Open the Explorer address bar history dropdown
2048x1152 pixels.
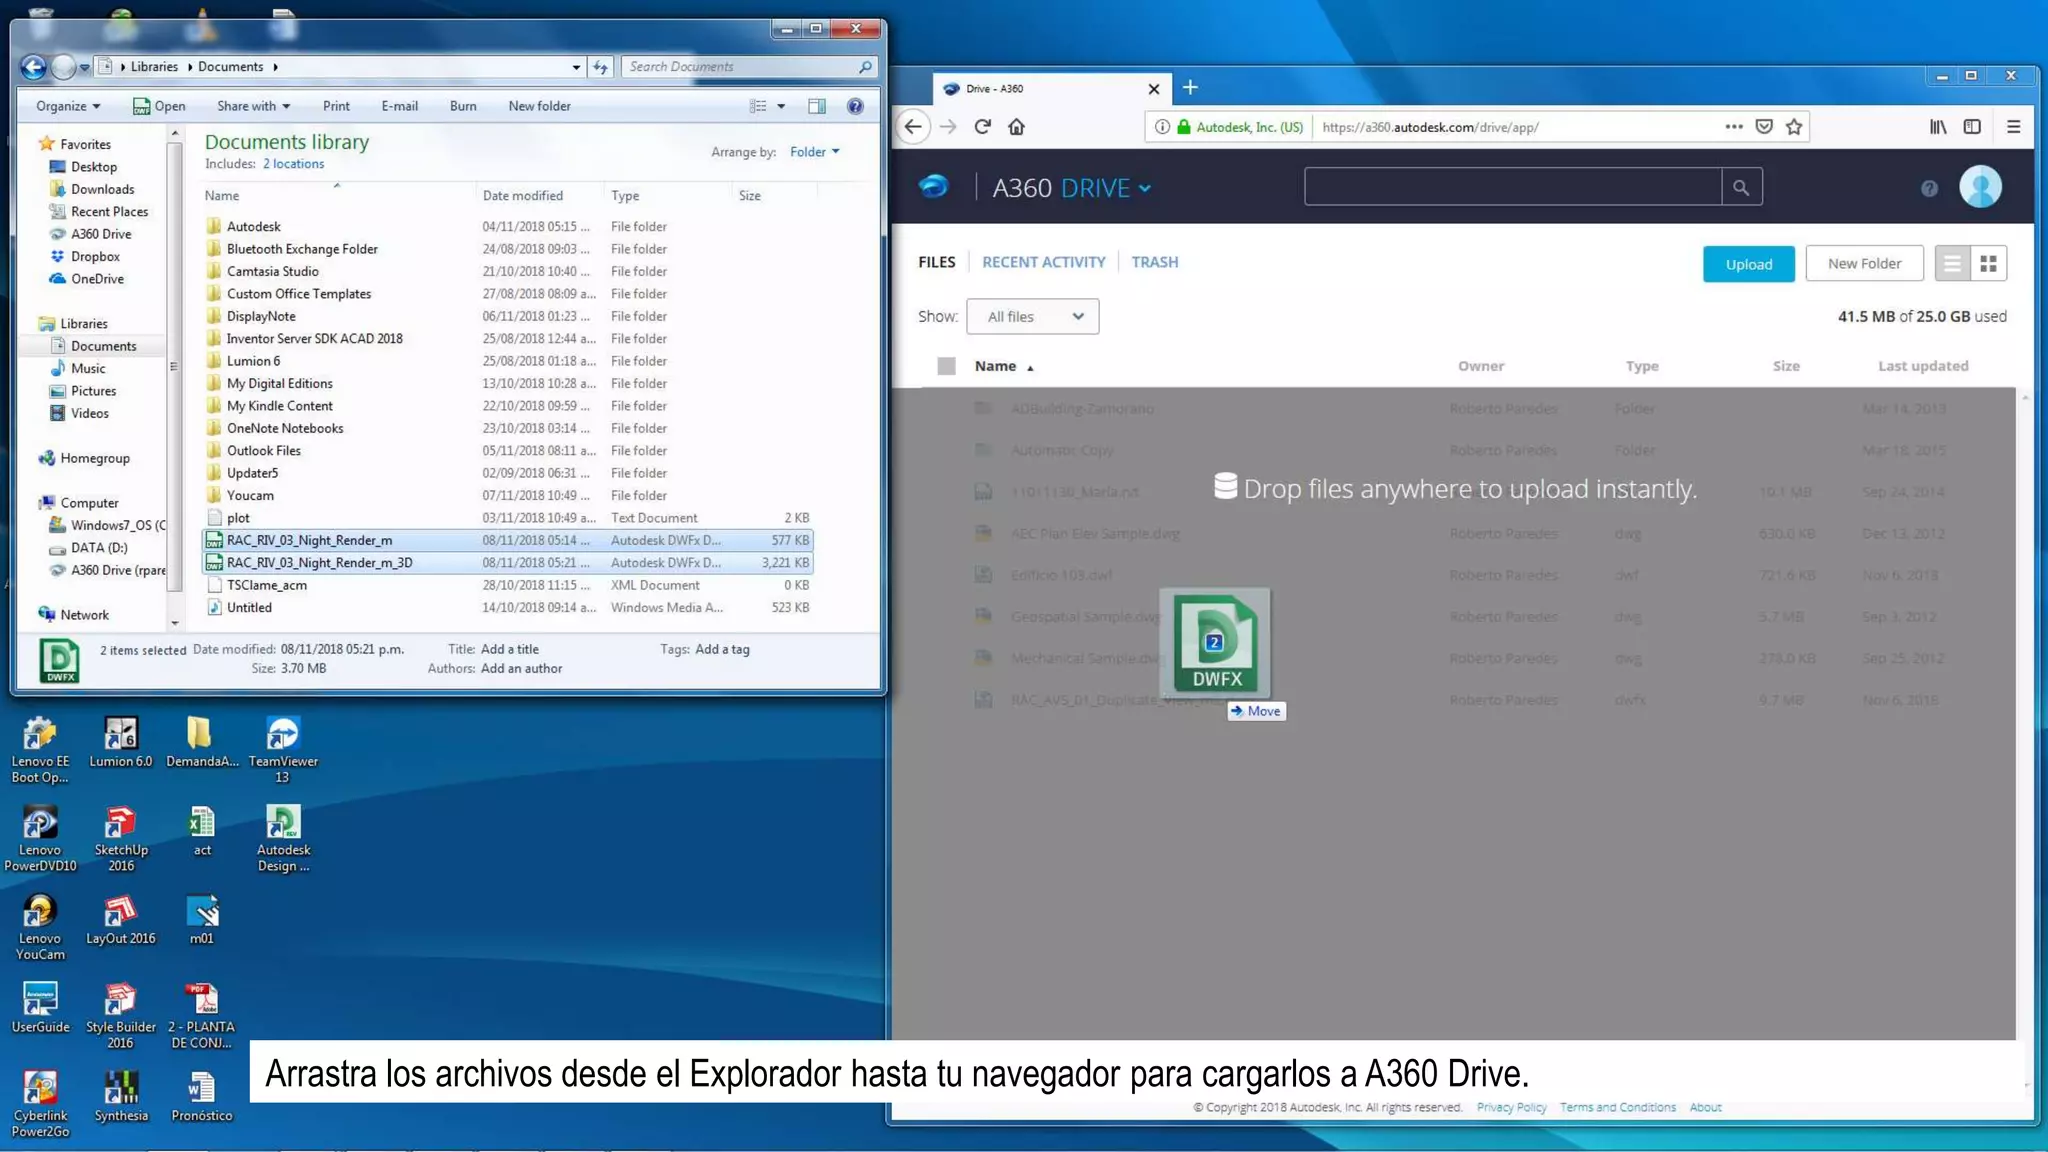(576, 67)
